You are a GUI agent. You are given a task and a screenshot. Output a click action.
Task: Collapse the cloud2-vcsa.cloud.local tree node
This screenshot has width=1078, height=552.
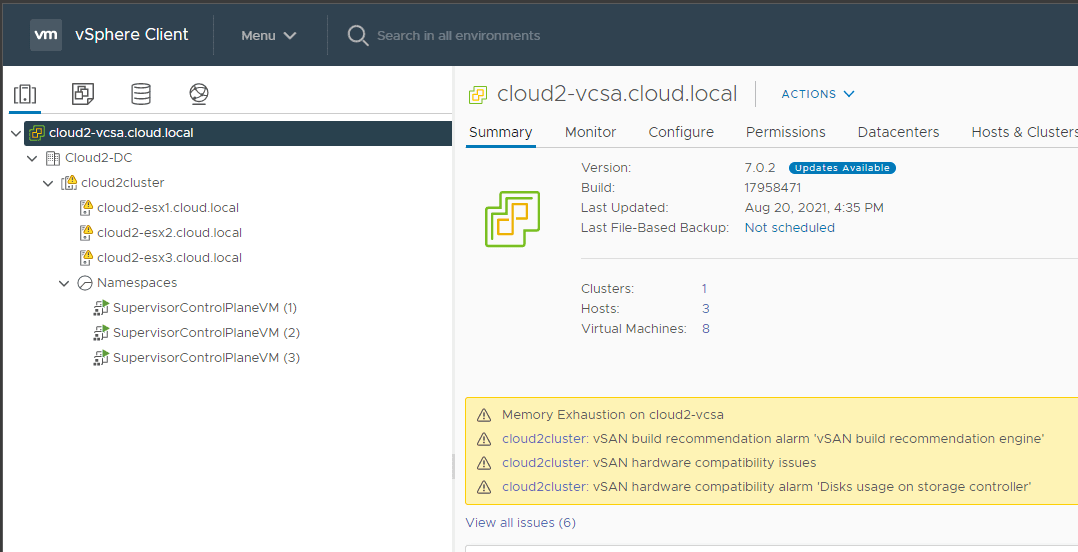click(x=15, y=133)
